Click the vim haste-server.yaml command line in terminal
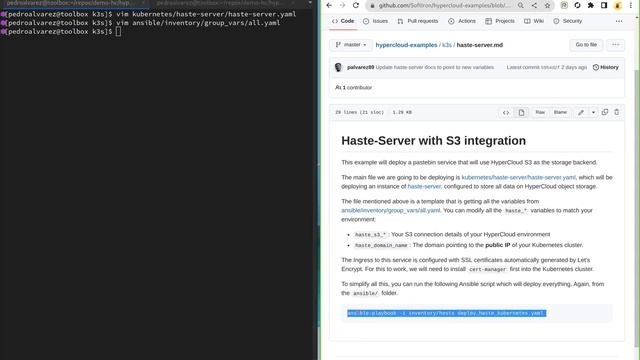The image size is (640, 360). click(149, 14)
